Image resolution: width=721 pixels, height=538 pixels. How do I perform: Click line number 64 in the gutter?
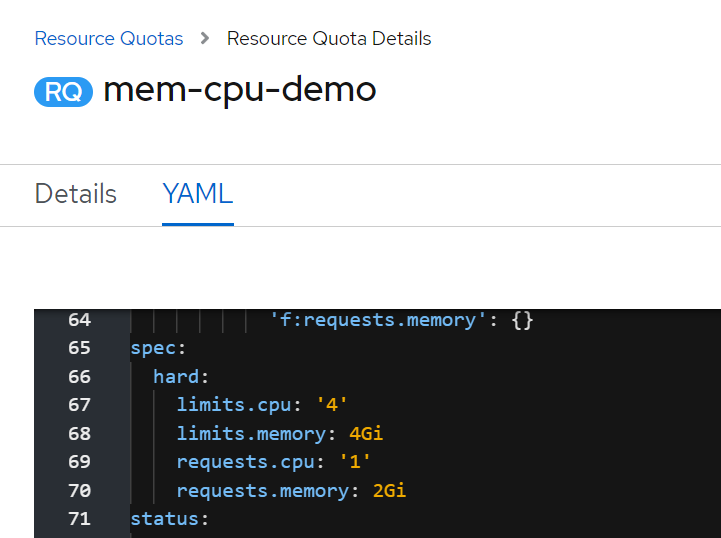pyautogui.click(x=80, y=320)
